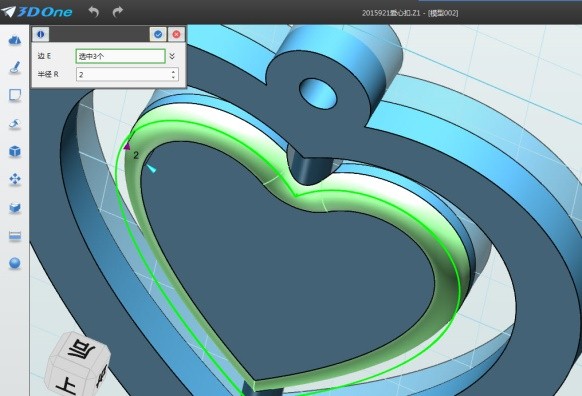The image size is (582, 396).
Task: Cancel fillet with red X button
Action: click(176, 34)
